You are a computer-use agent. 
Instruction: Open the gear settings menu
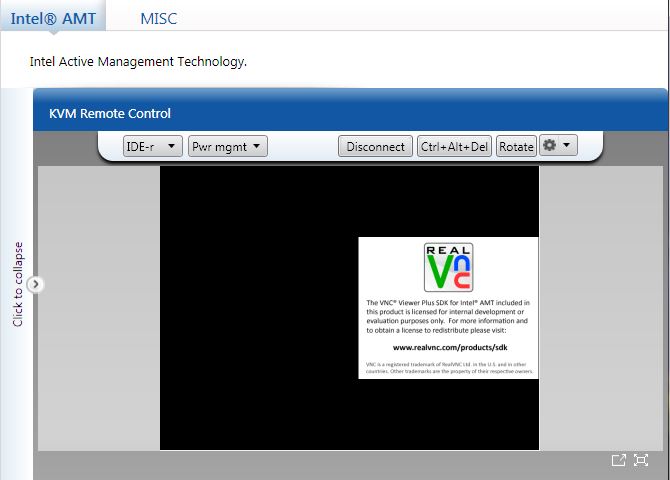coord(558,145)
